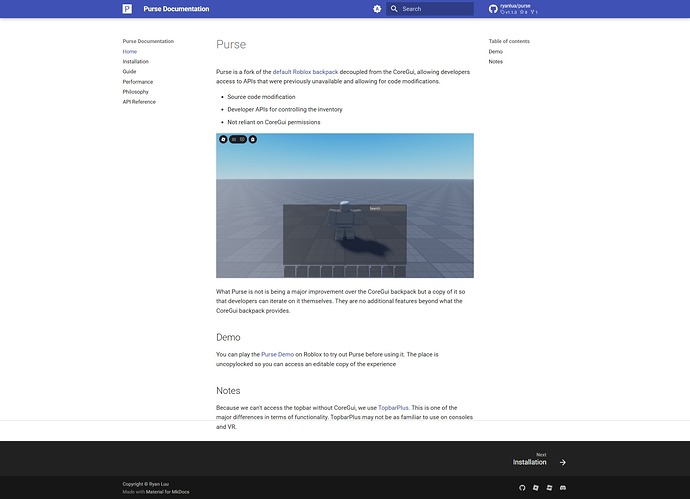Click the Copyright Ryan Luu footer text
Image resolution: width=690 pixels, height=499 pixels.
point(146,484)
